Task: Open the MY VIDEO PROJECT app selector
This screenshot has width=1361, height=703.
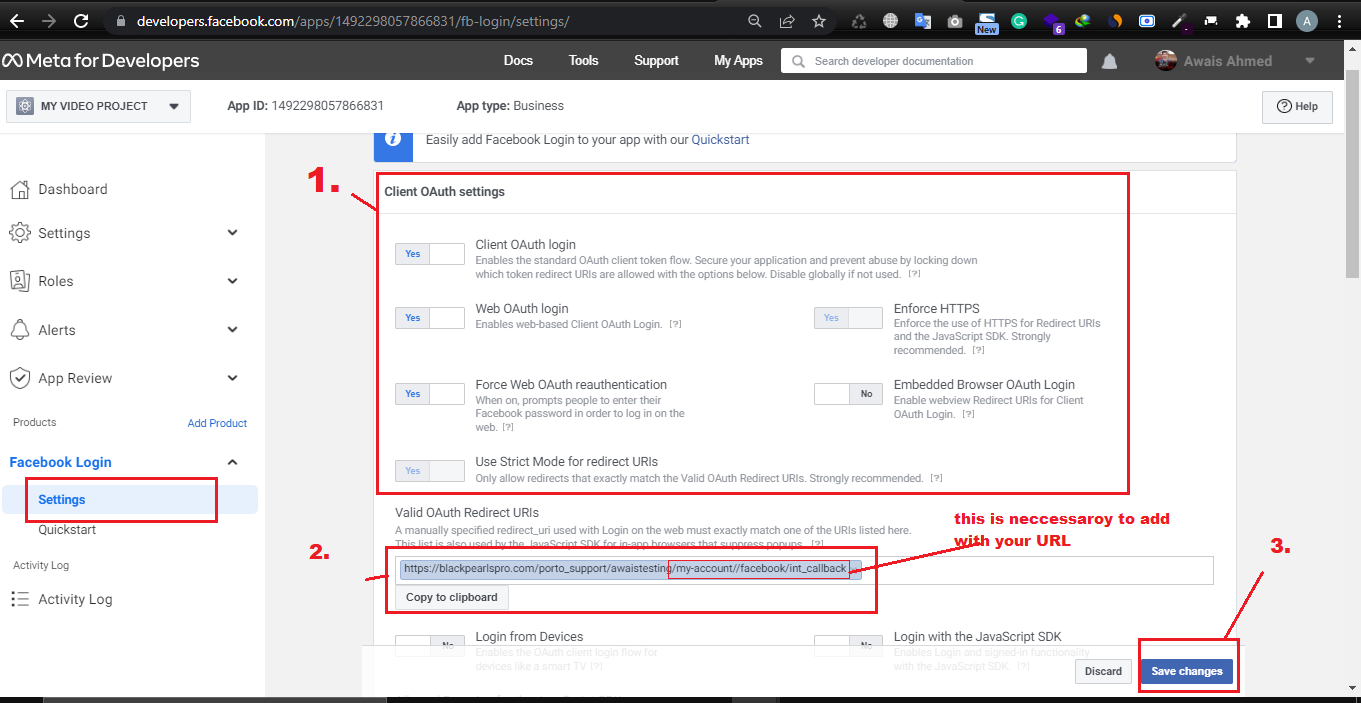Action: [x=98, y=106]
